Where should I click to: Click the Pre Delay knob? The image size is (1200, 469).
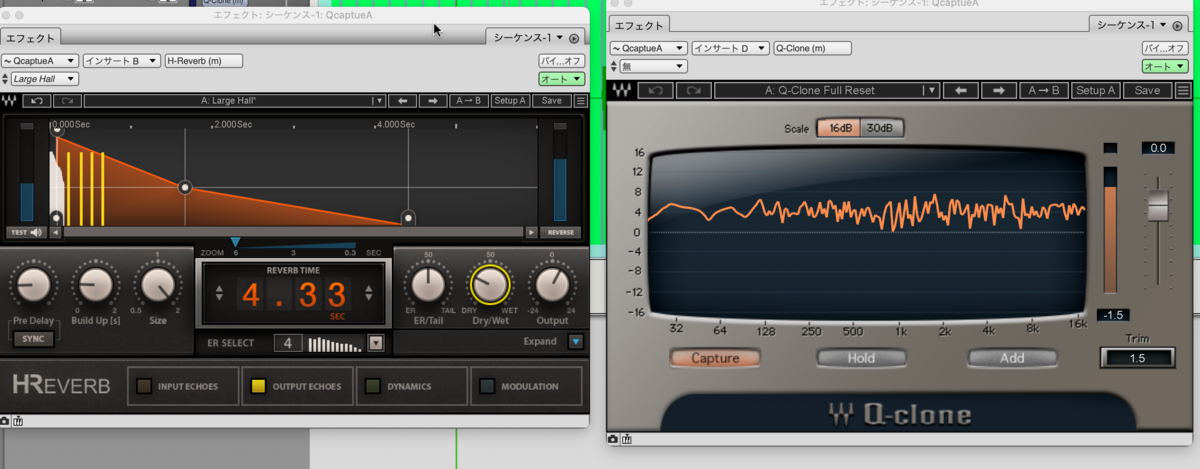32,287
